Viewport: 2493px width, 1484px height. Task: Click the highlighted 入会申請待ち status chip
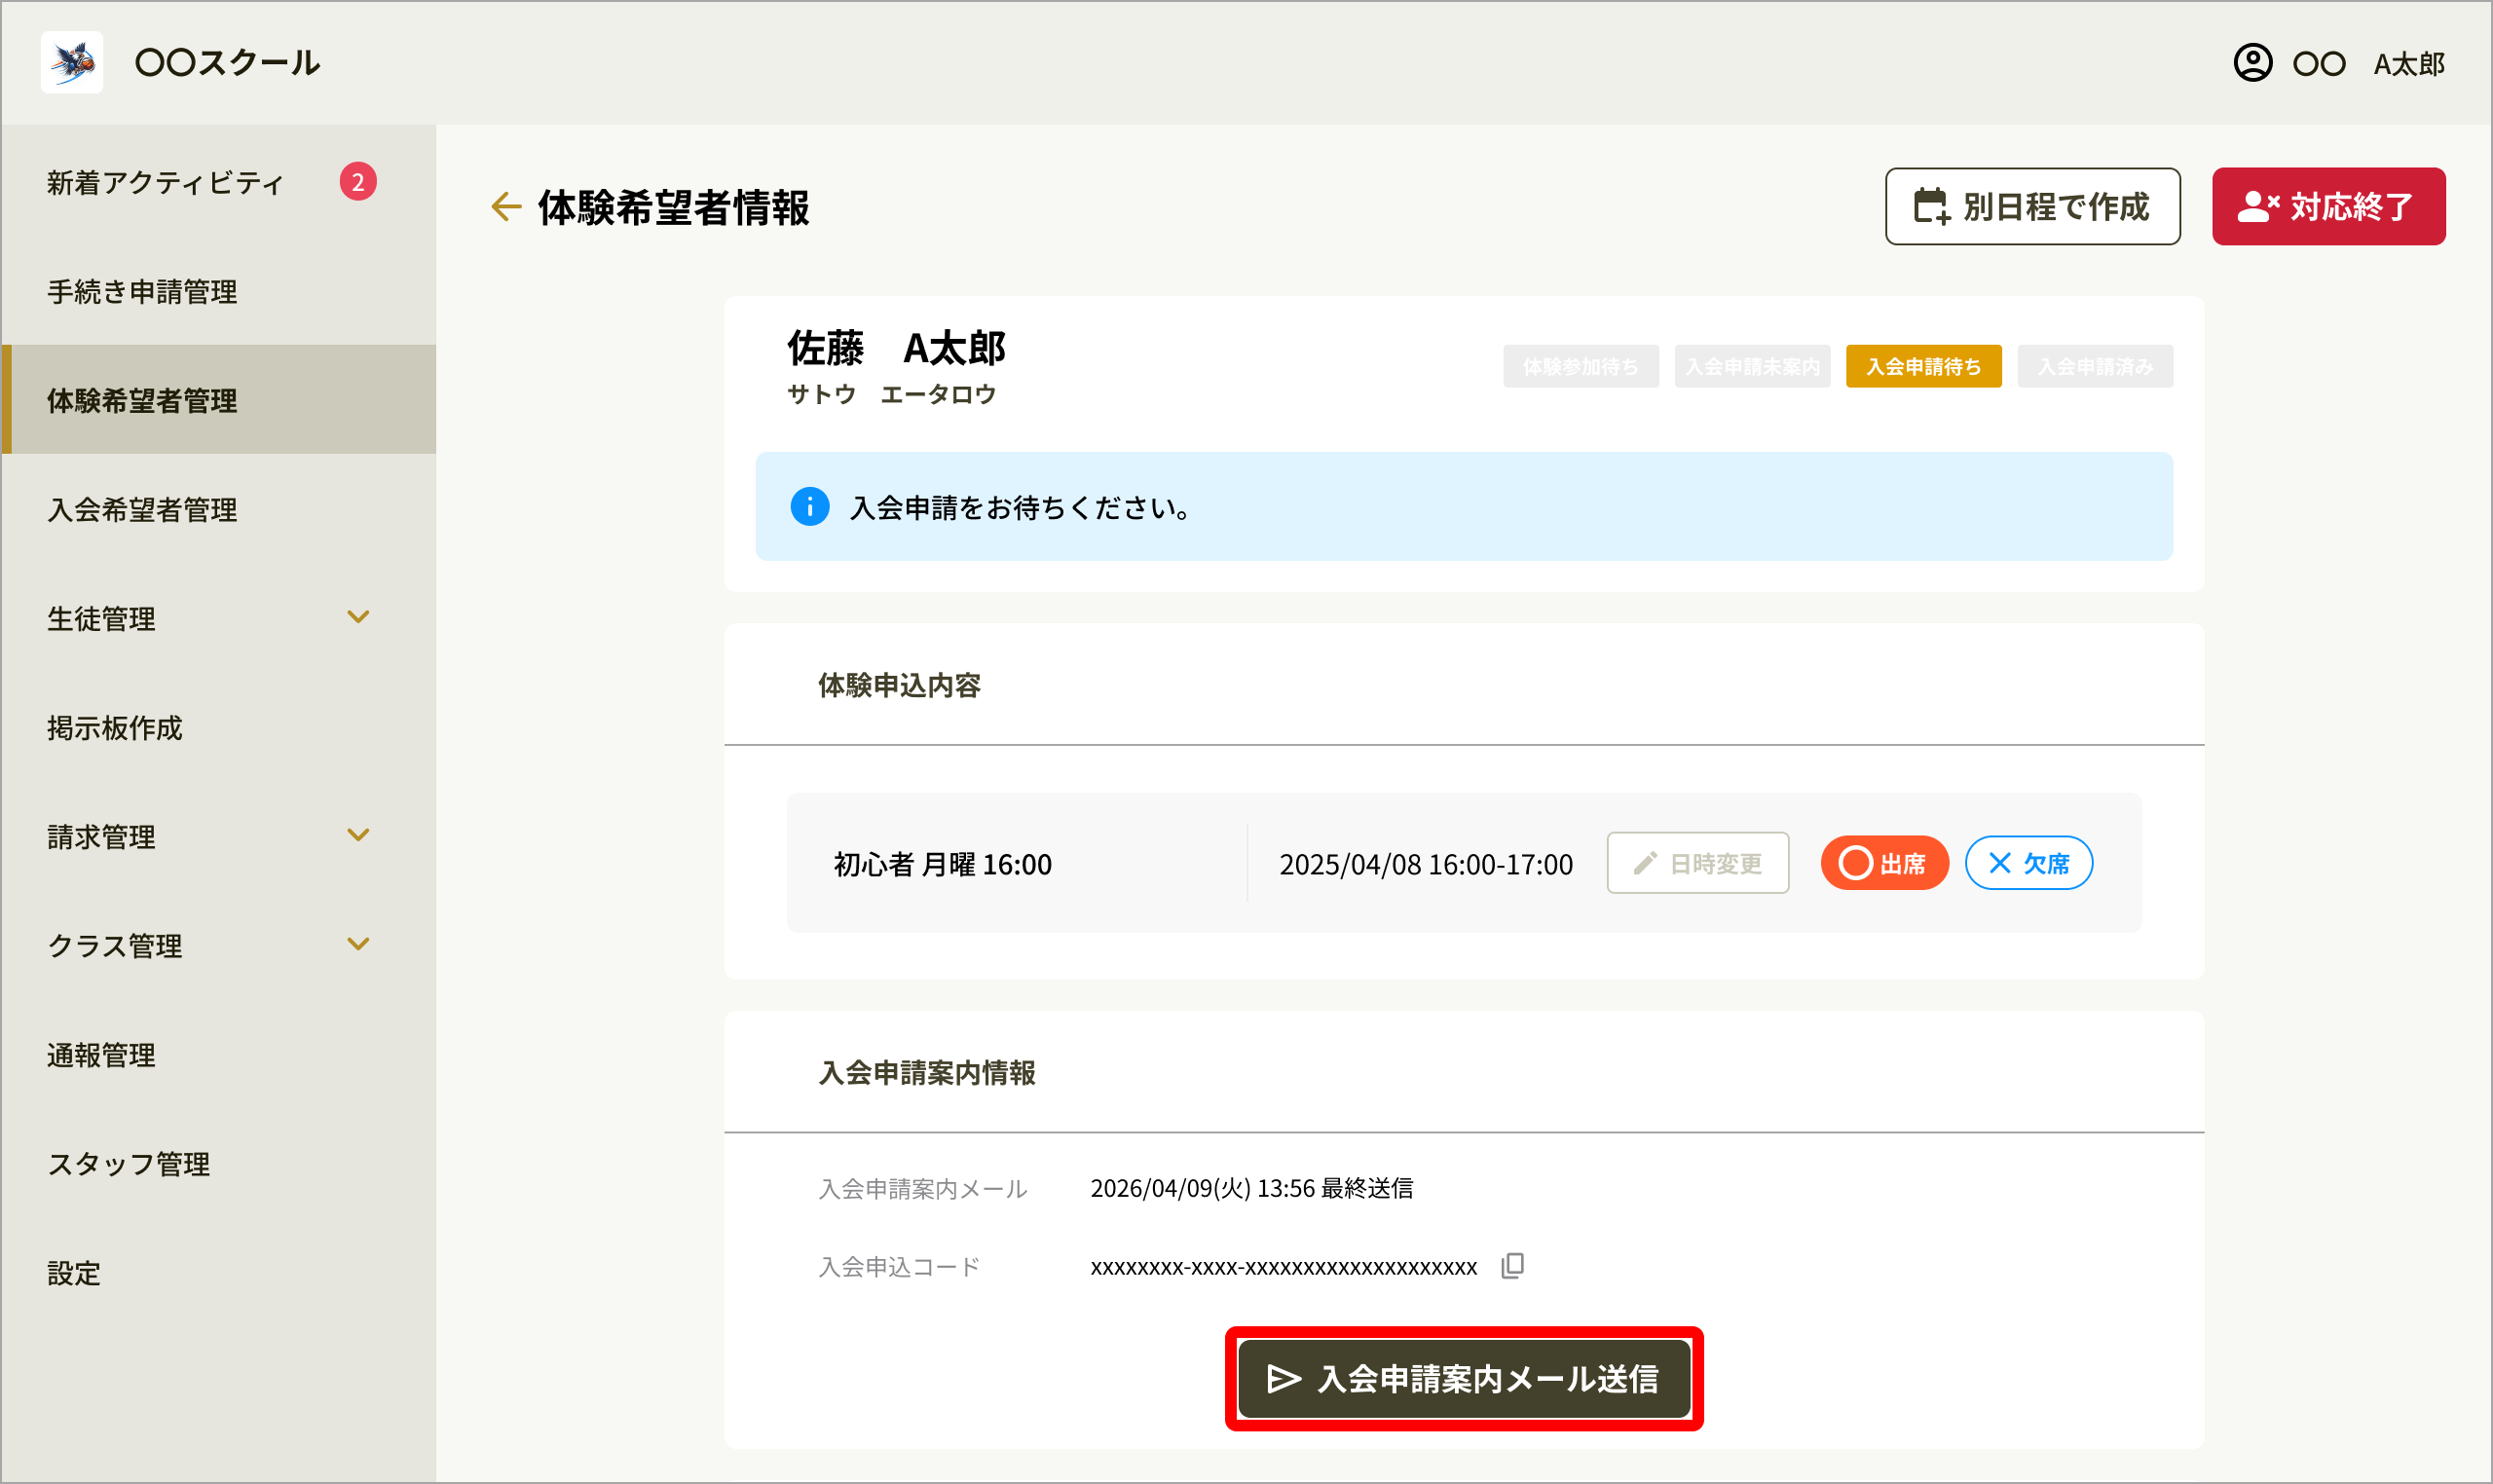1923,367
